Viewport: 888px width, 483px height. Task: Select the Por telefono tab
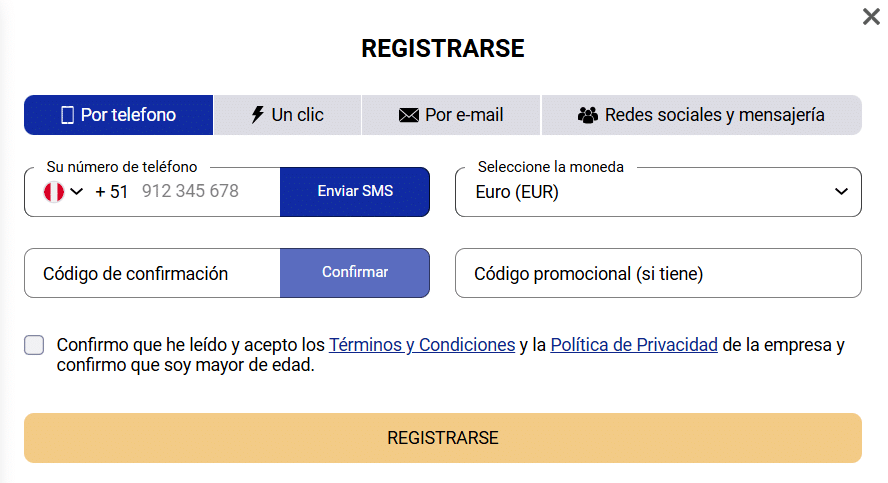point(118,115)
